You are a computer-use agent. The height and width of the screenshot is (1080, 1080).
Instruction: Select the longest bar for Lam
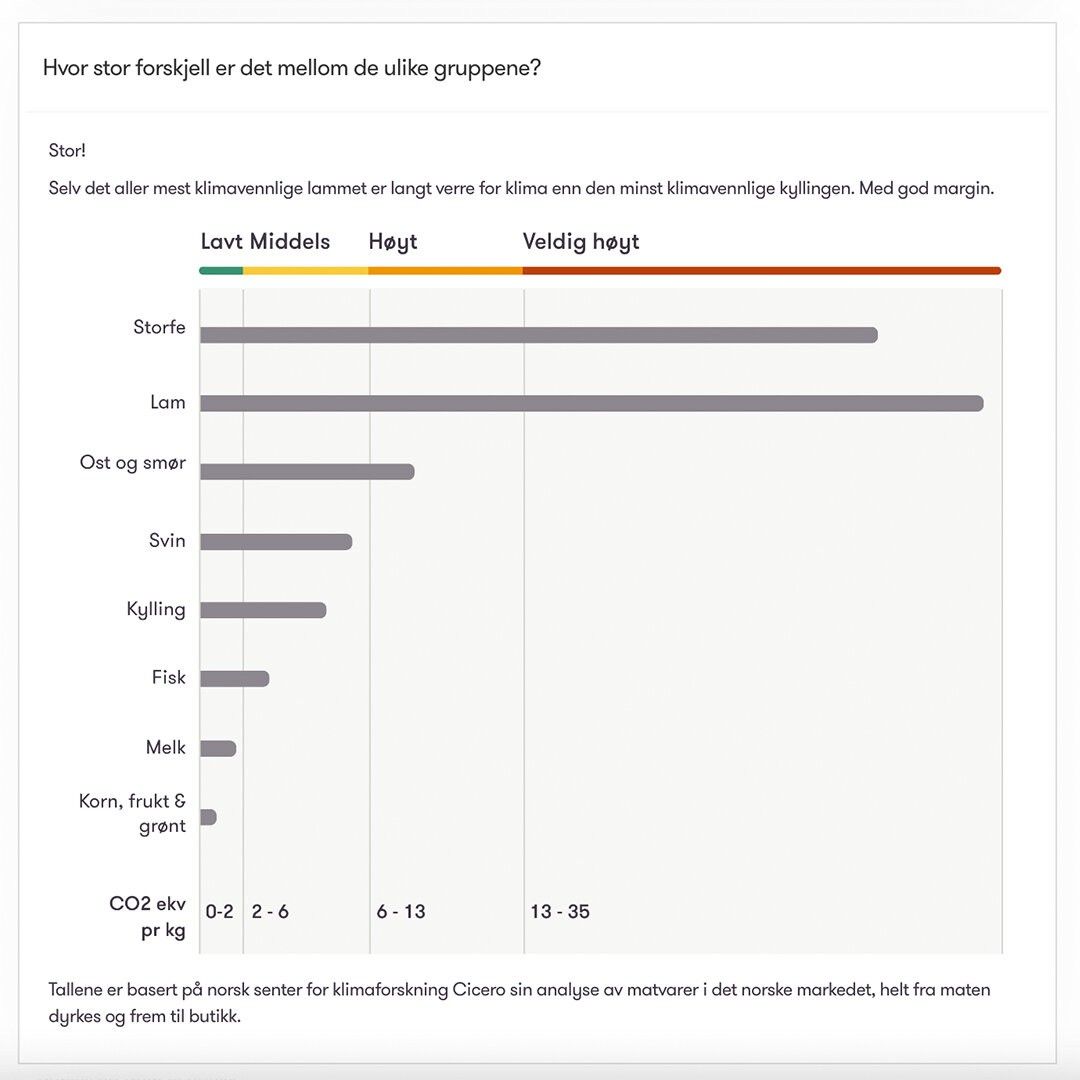(591, 403)
